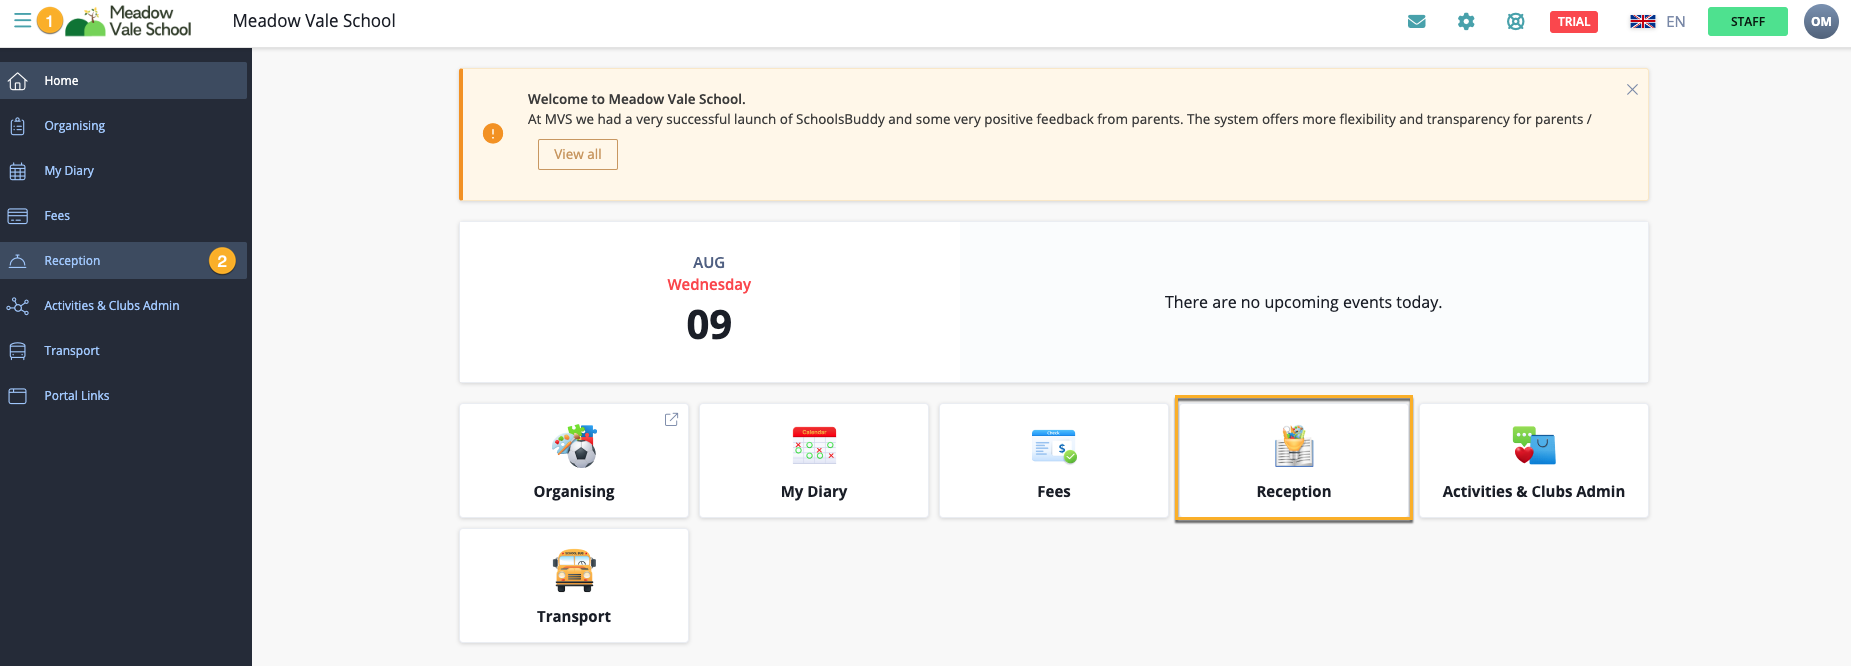Open the Transport icon in the sidebar
Screen dimensions: 1851x666
(19, 350)
